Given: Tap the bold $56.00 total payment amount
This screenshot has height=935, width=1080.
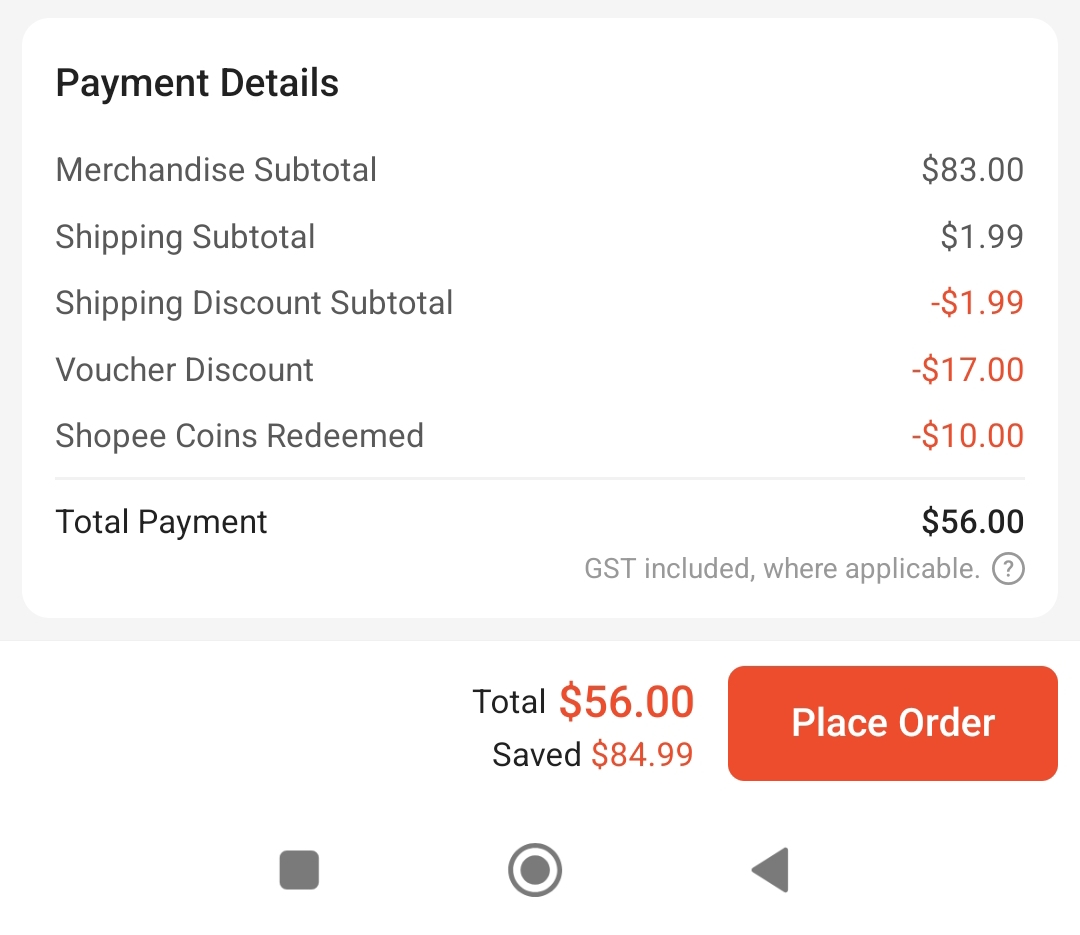Looking at the screenshot, I should (972, 522).
